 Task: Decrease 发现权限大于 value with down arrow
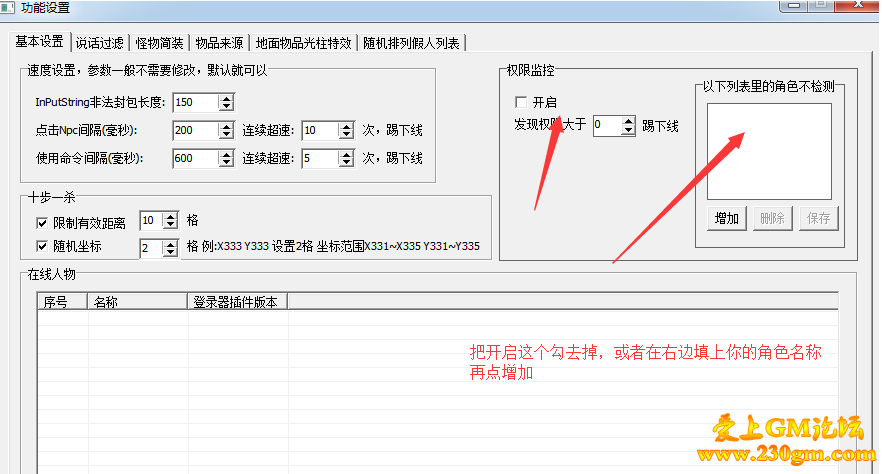click(x=628, y=129)
